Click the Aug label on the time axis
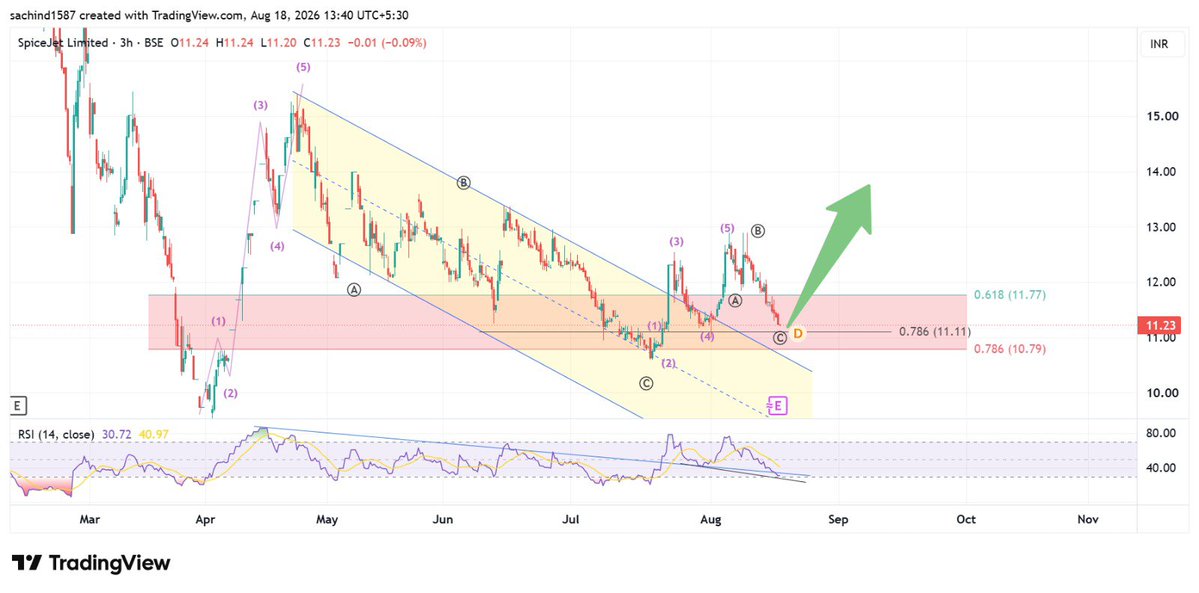Viewport: 1199px width, 593px height. tap(712, 520)
